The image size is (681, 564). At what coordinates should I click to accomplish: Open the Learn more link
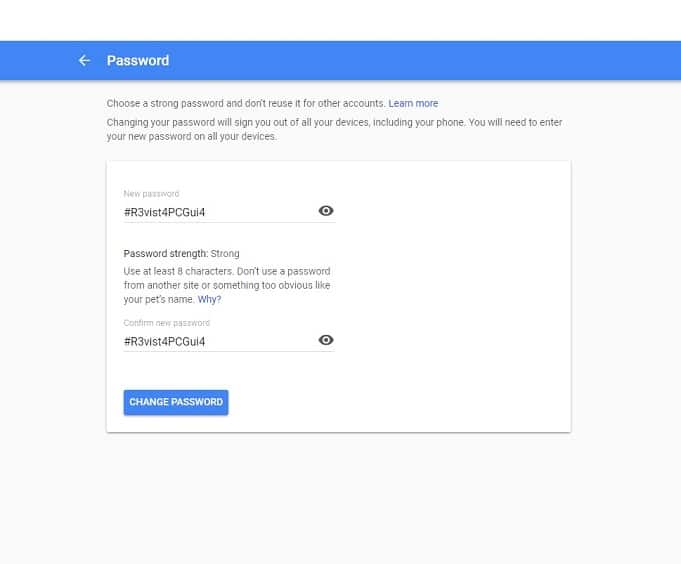point(413,103)
